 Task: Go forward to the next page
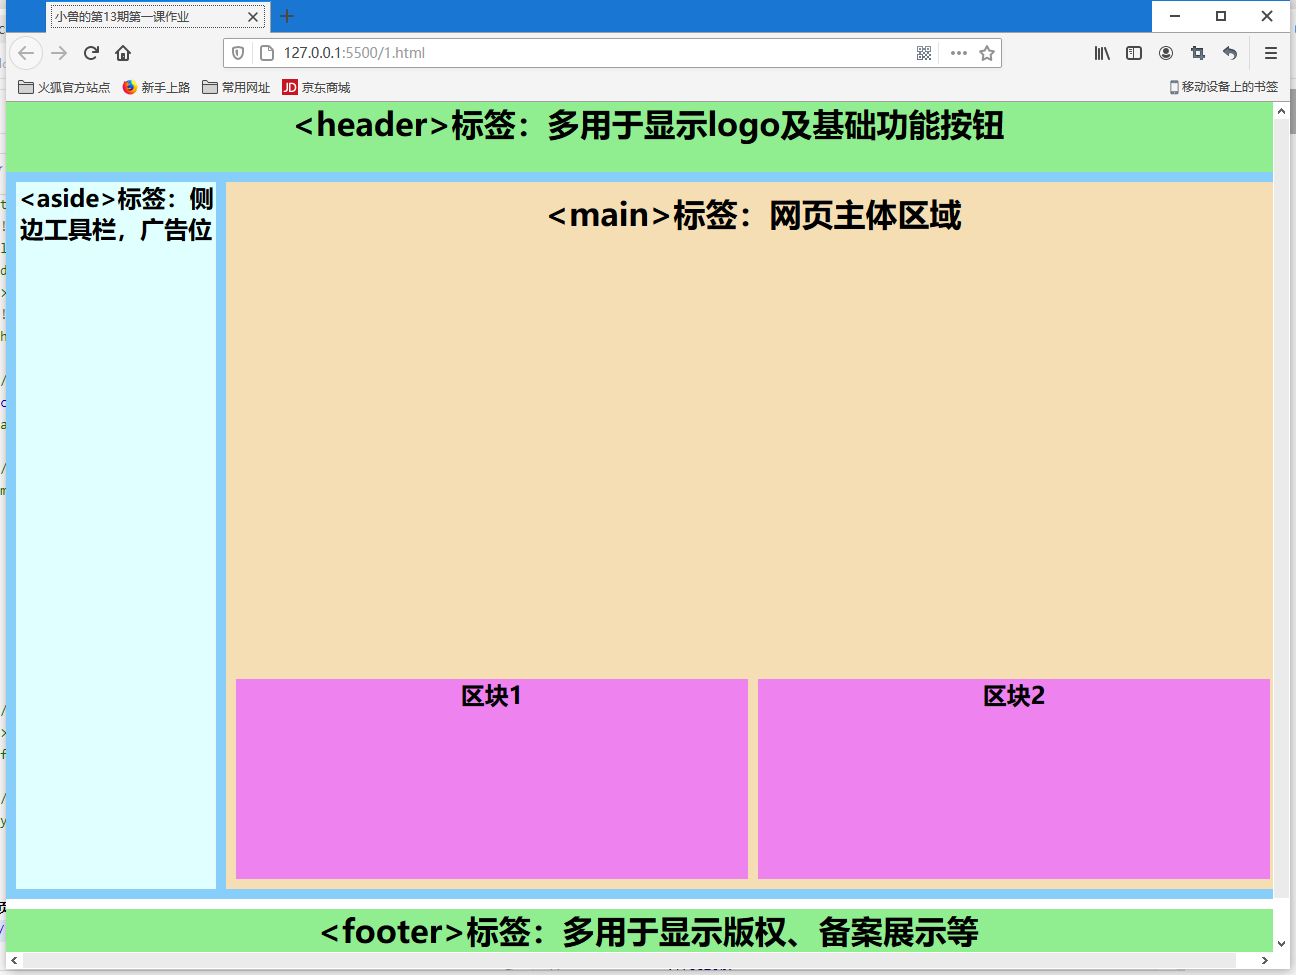point(59,53)
